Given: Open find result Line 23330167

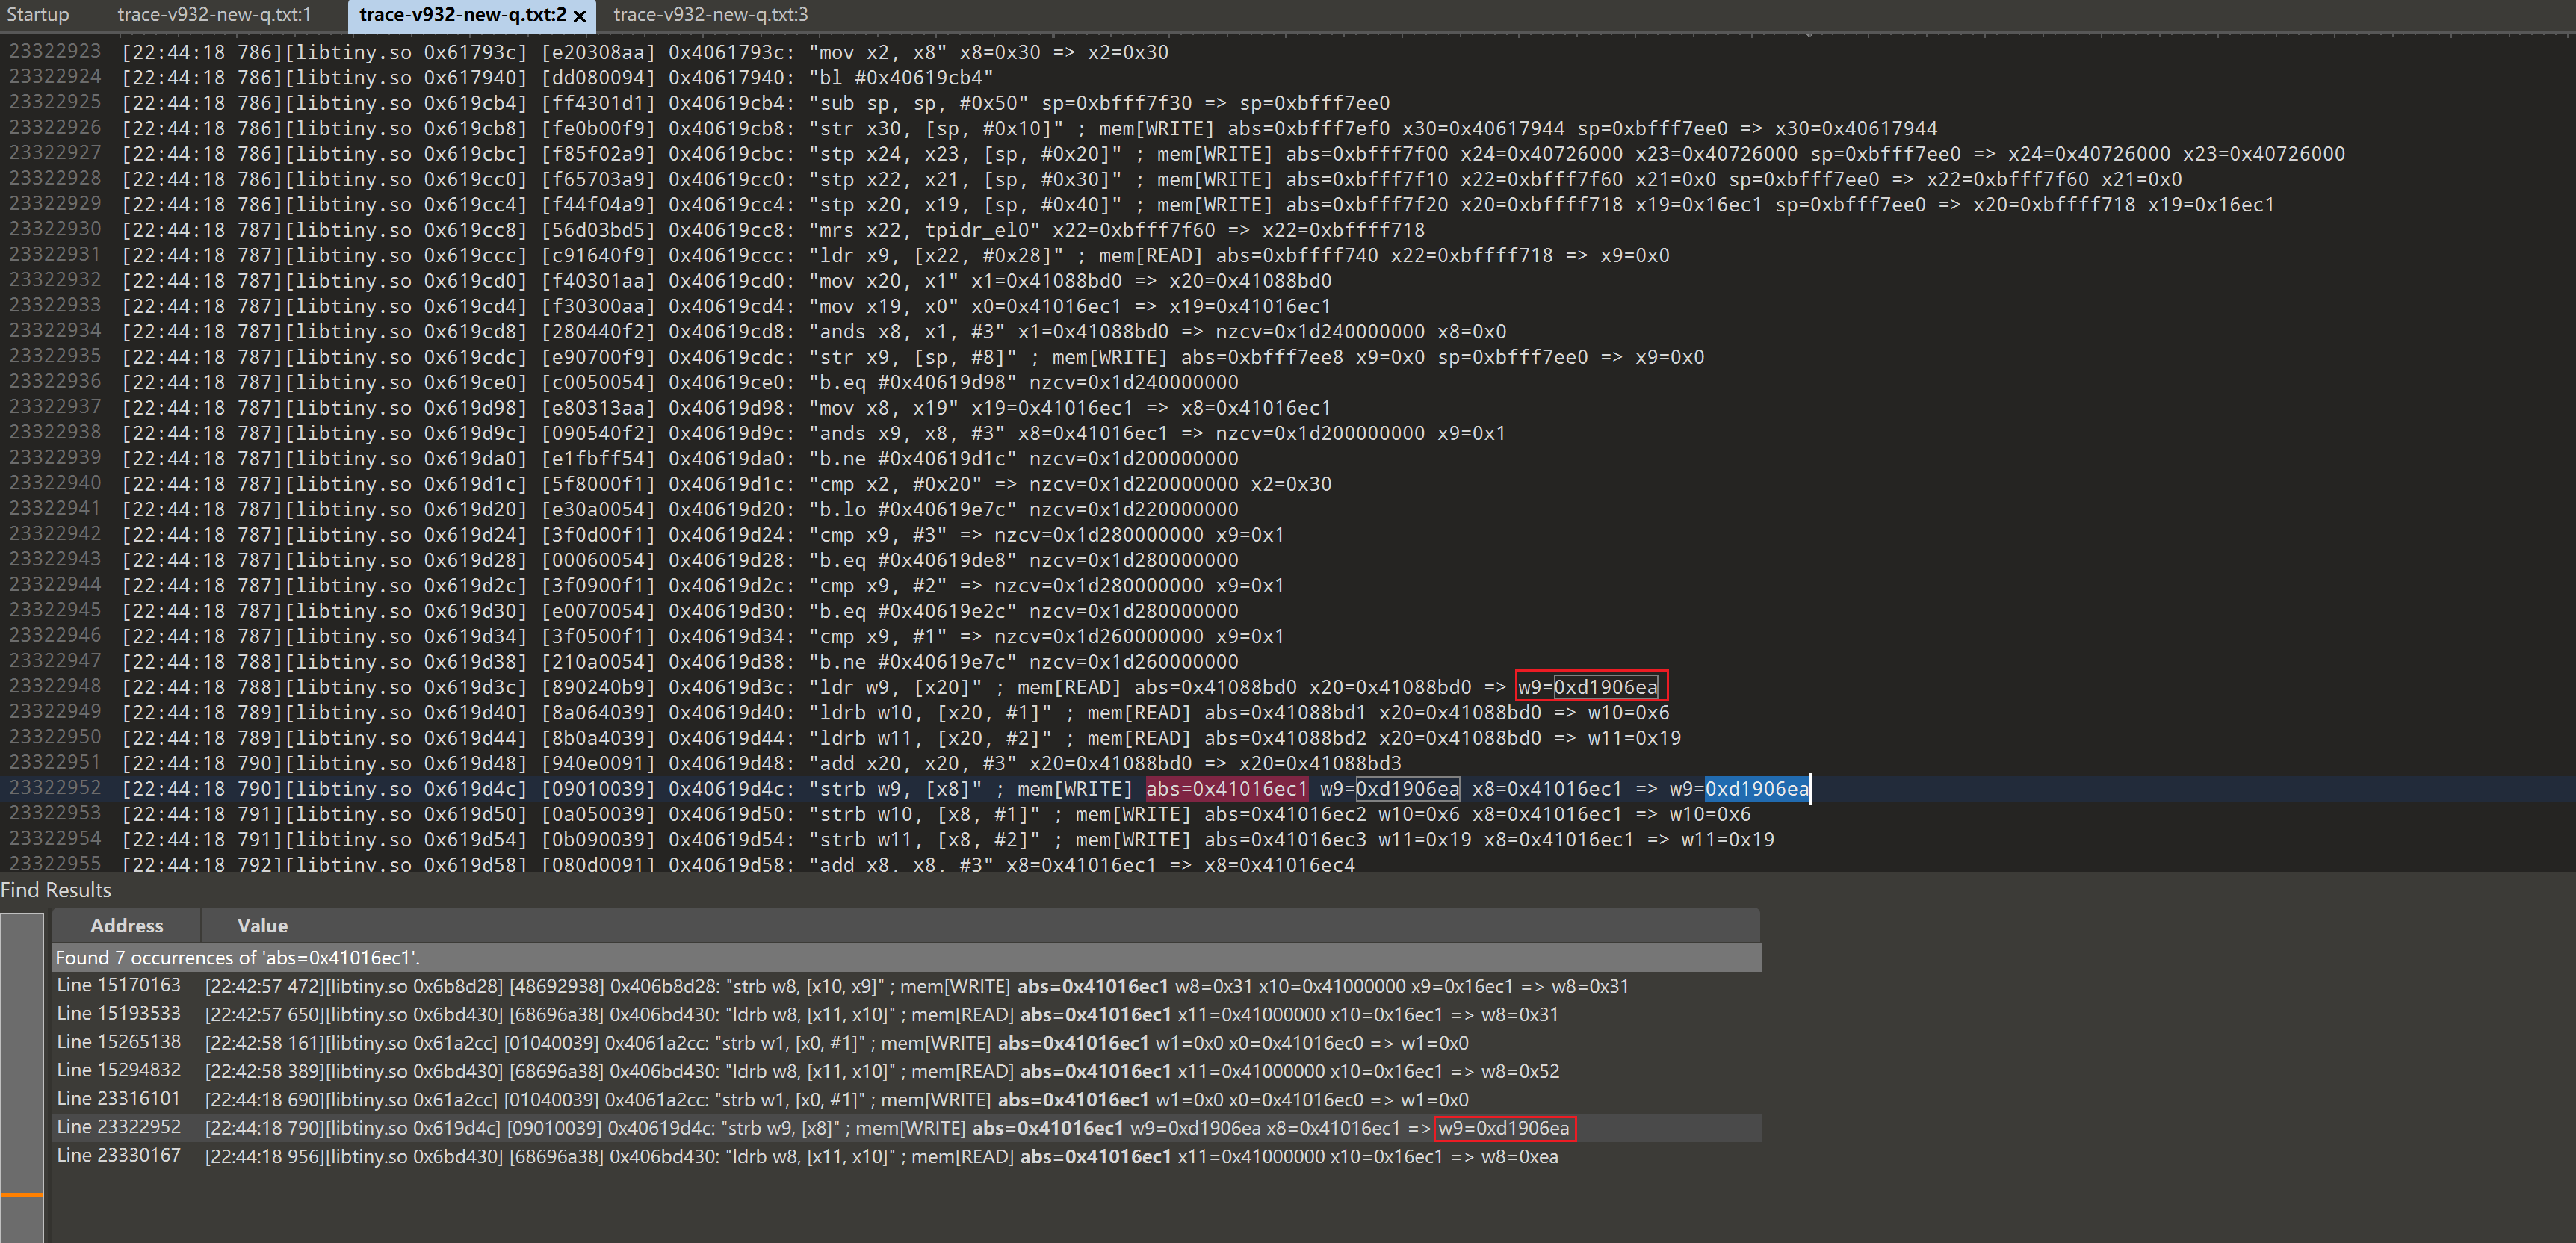Looking at the screenshot, I should tap(906, 1156).
